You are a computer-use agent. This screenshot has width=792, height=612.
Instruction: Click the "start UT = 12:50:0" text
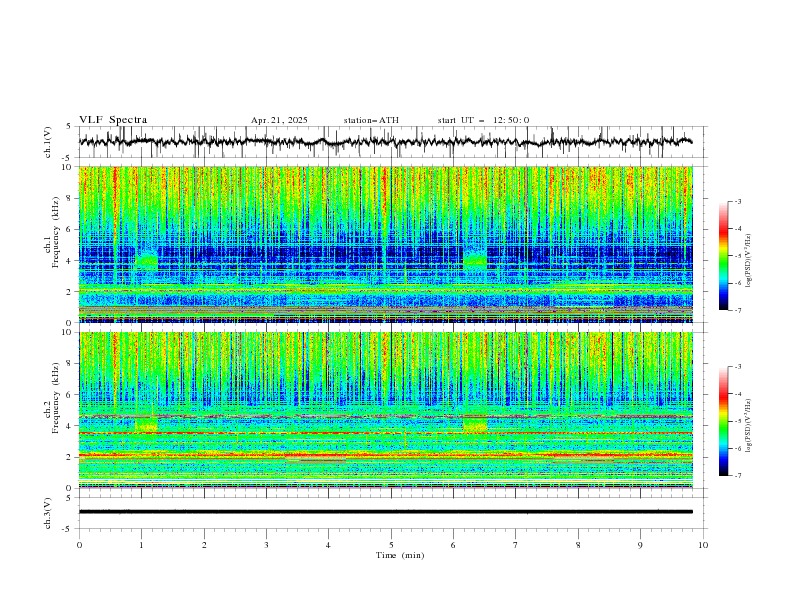pos(483,120)
